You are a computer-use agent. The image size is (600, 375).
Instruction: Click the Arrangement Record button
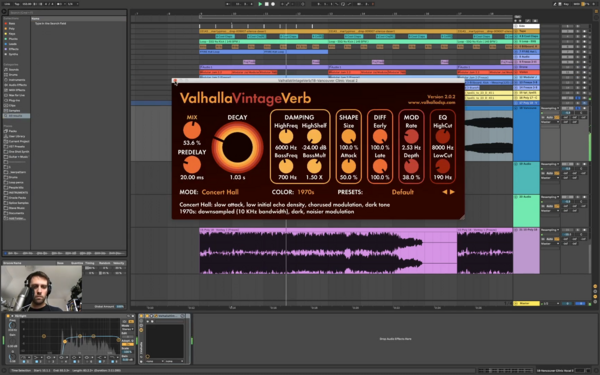pos(273,4)
